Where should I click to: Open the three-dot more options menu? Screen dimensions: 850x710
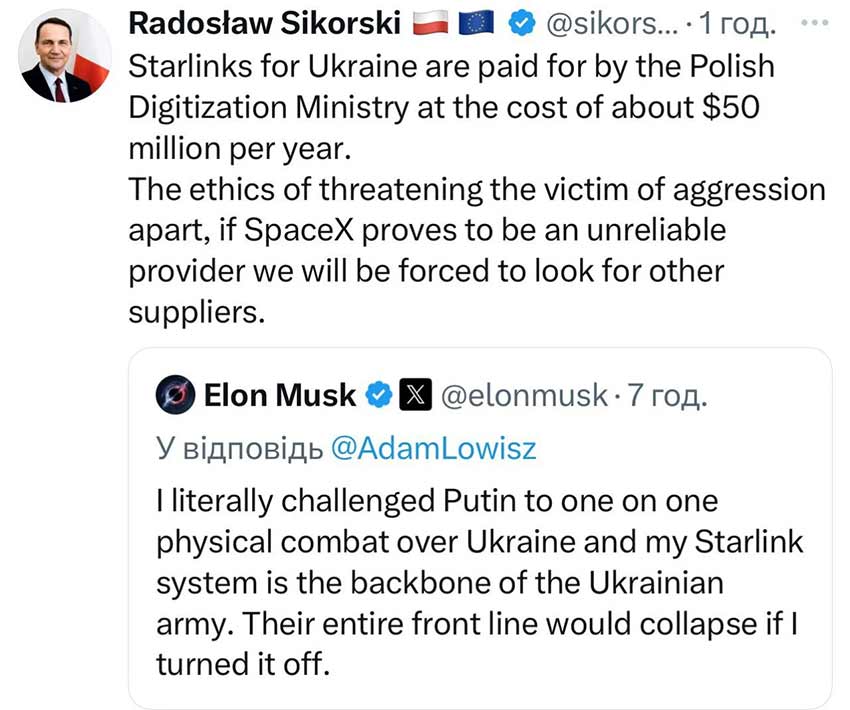click(815, 23)
